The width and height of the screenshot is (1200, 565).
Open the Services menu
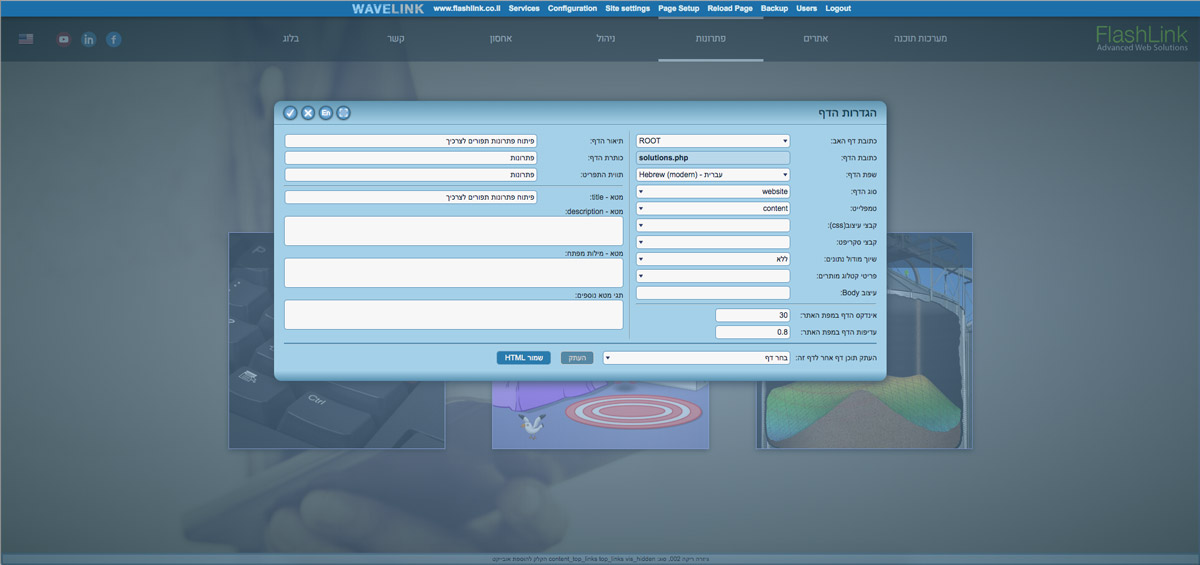coord(524,8)
